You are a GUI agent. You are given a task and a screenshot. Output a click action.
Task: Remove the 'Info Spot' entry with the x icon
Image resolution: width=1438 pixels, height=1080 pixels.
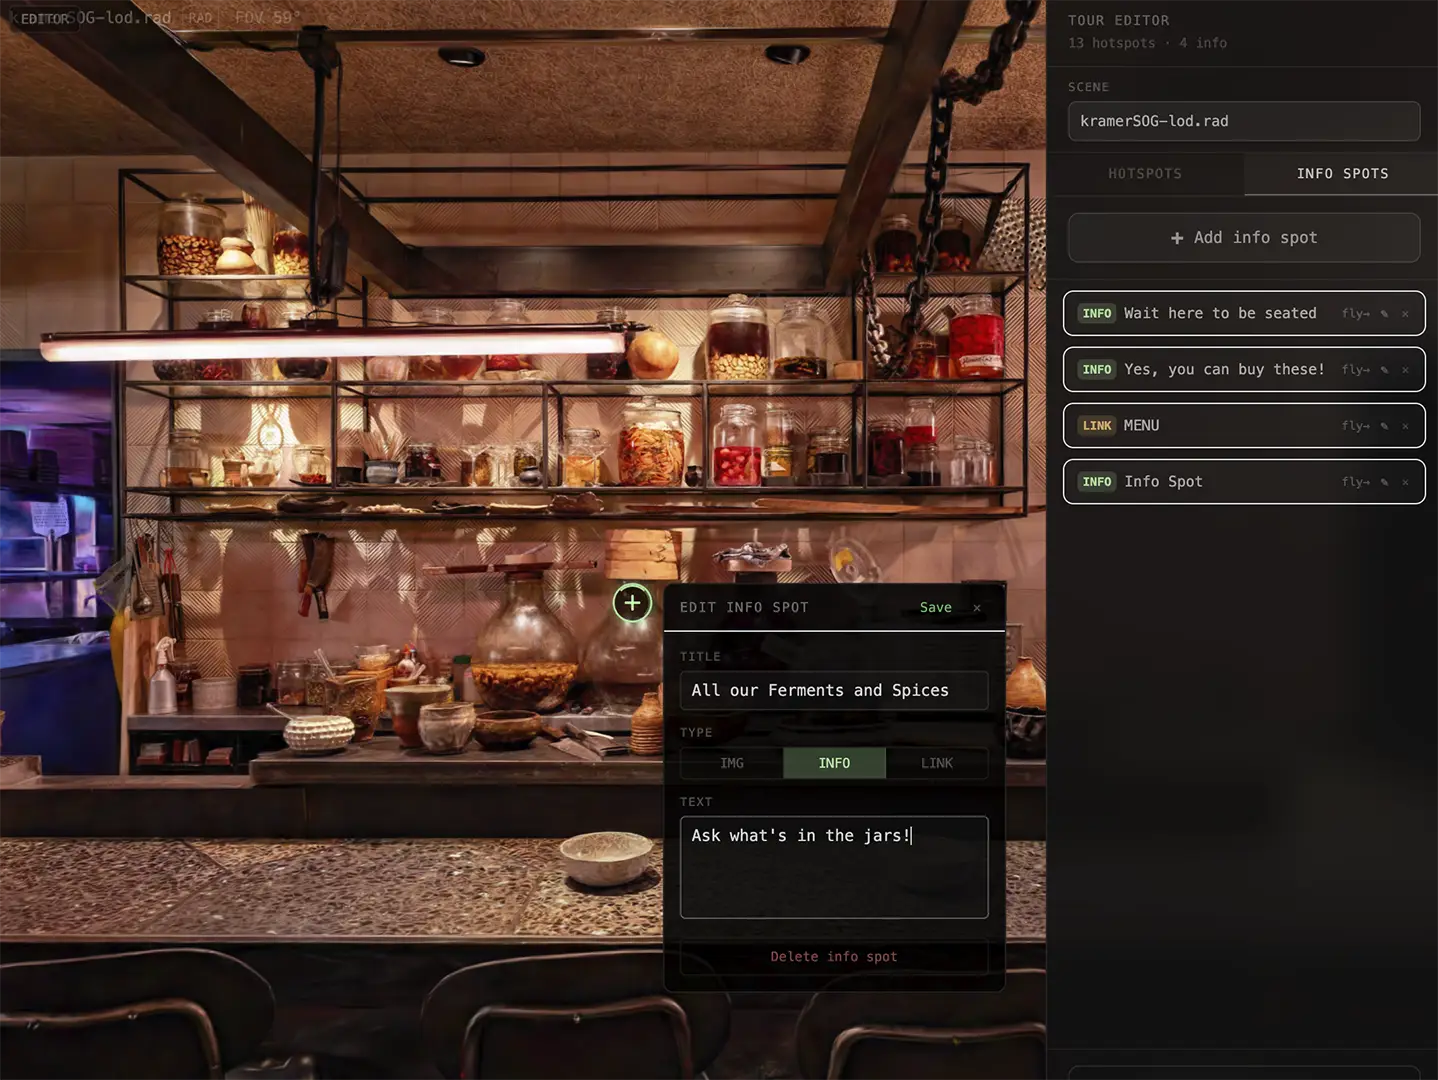point(1405,482)
